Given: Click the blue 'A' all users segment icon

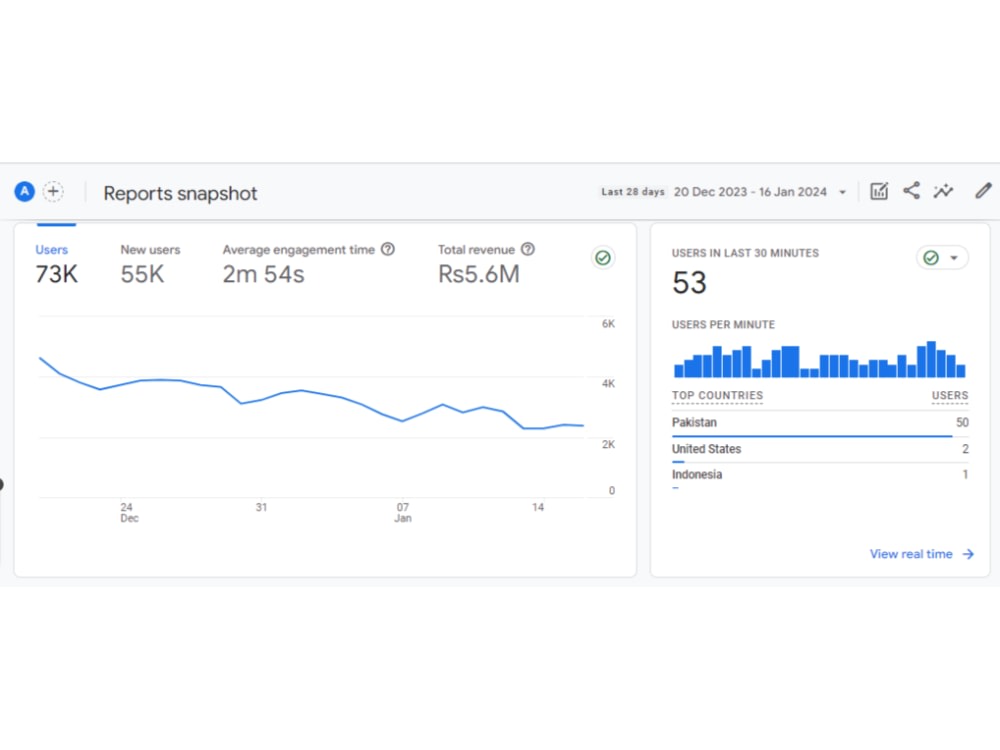Looking at the screenshot, I should point(24,191).
